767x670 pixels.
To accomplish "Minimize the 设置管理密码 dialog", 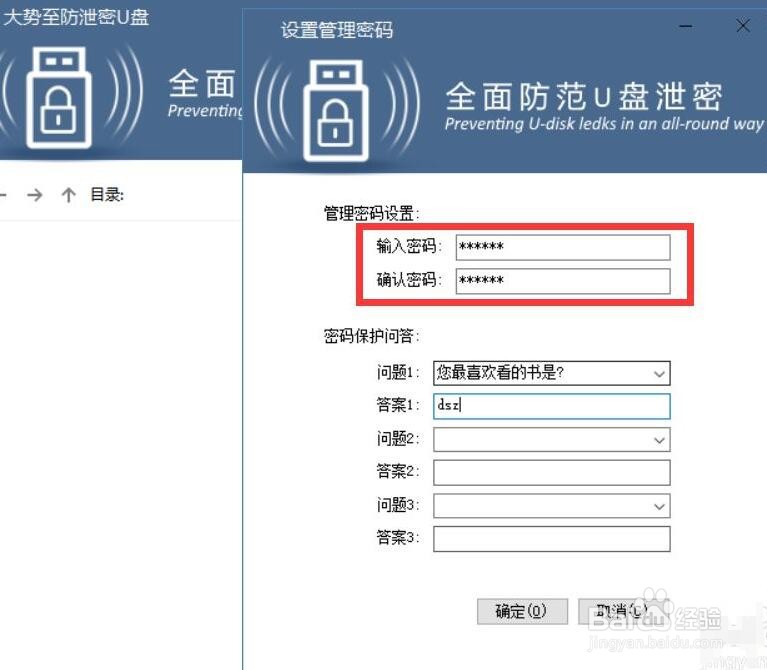I will 686,26.
